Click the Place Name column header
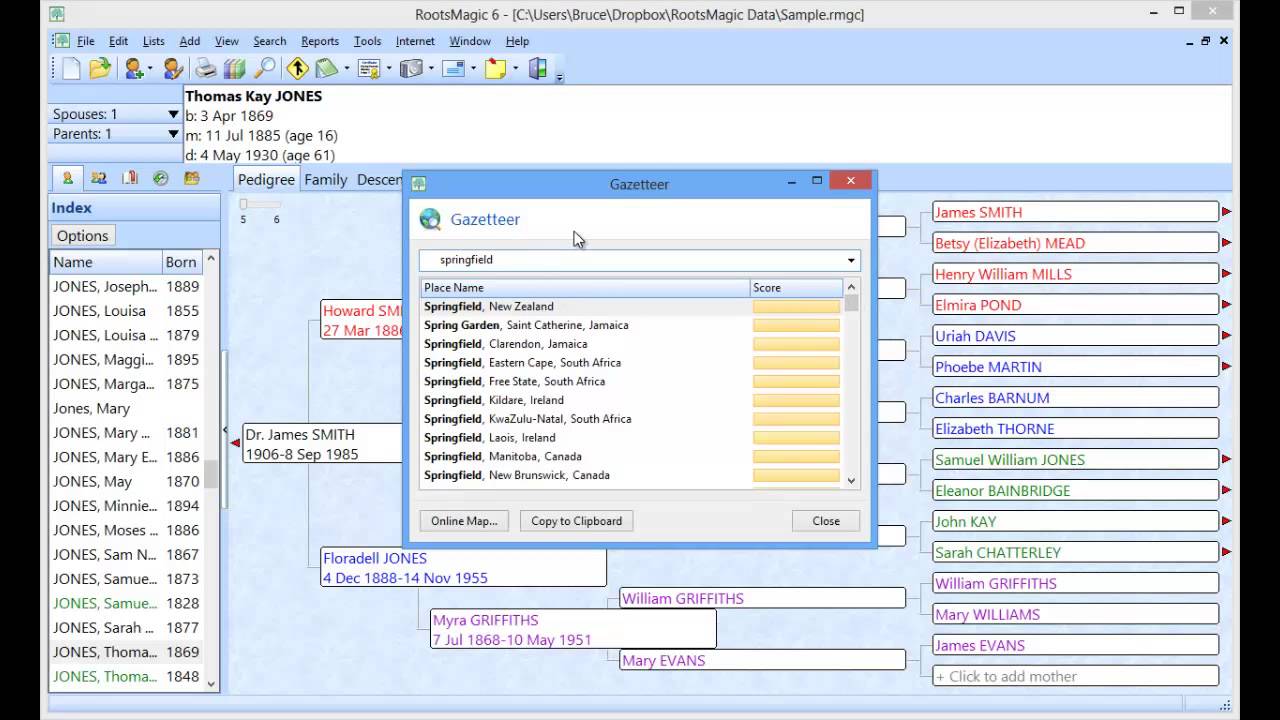Viewport: 1280px width, 720px height. tap(585, 288)
